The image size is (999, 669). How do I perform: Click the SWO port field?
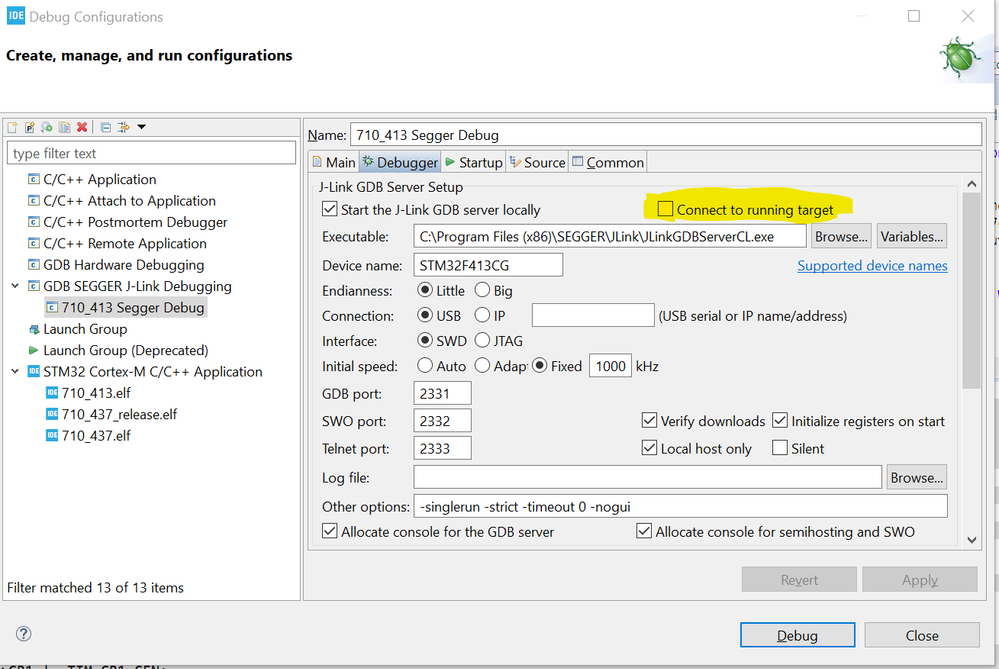(442, 421)
